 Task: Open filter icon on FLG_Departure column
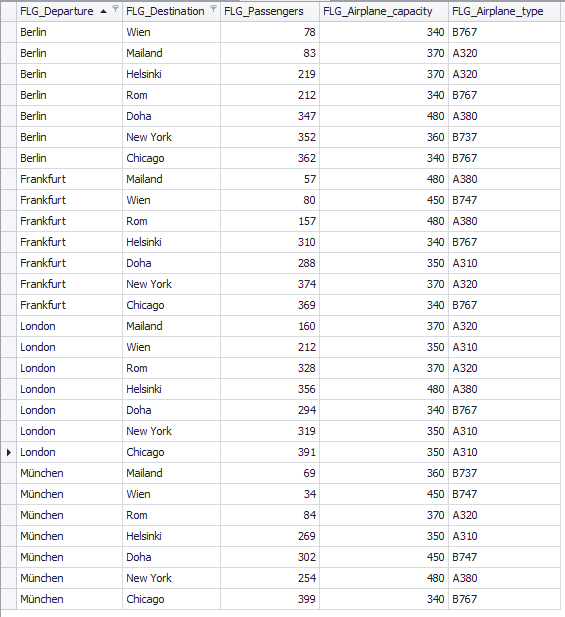115,9
